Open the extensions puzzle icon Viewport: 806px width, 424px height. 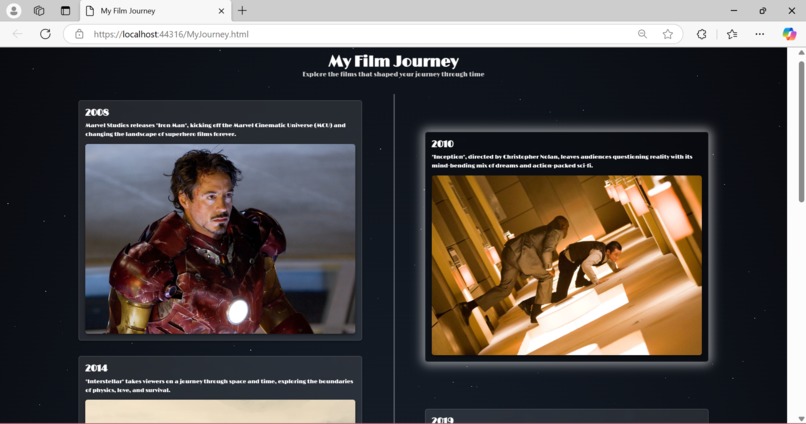coord(701,34)
